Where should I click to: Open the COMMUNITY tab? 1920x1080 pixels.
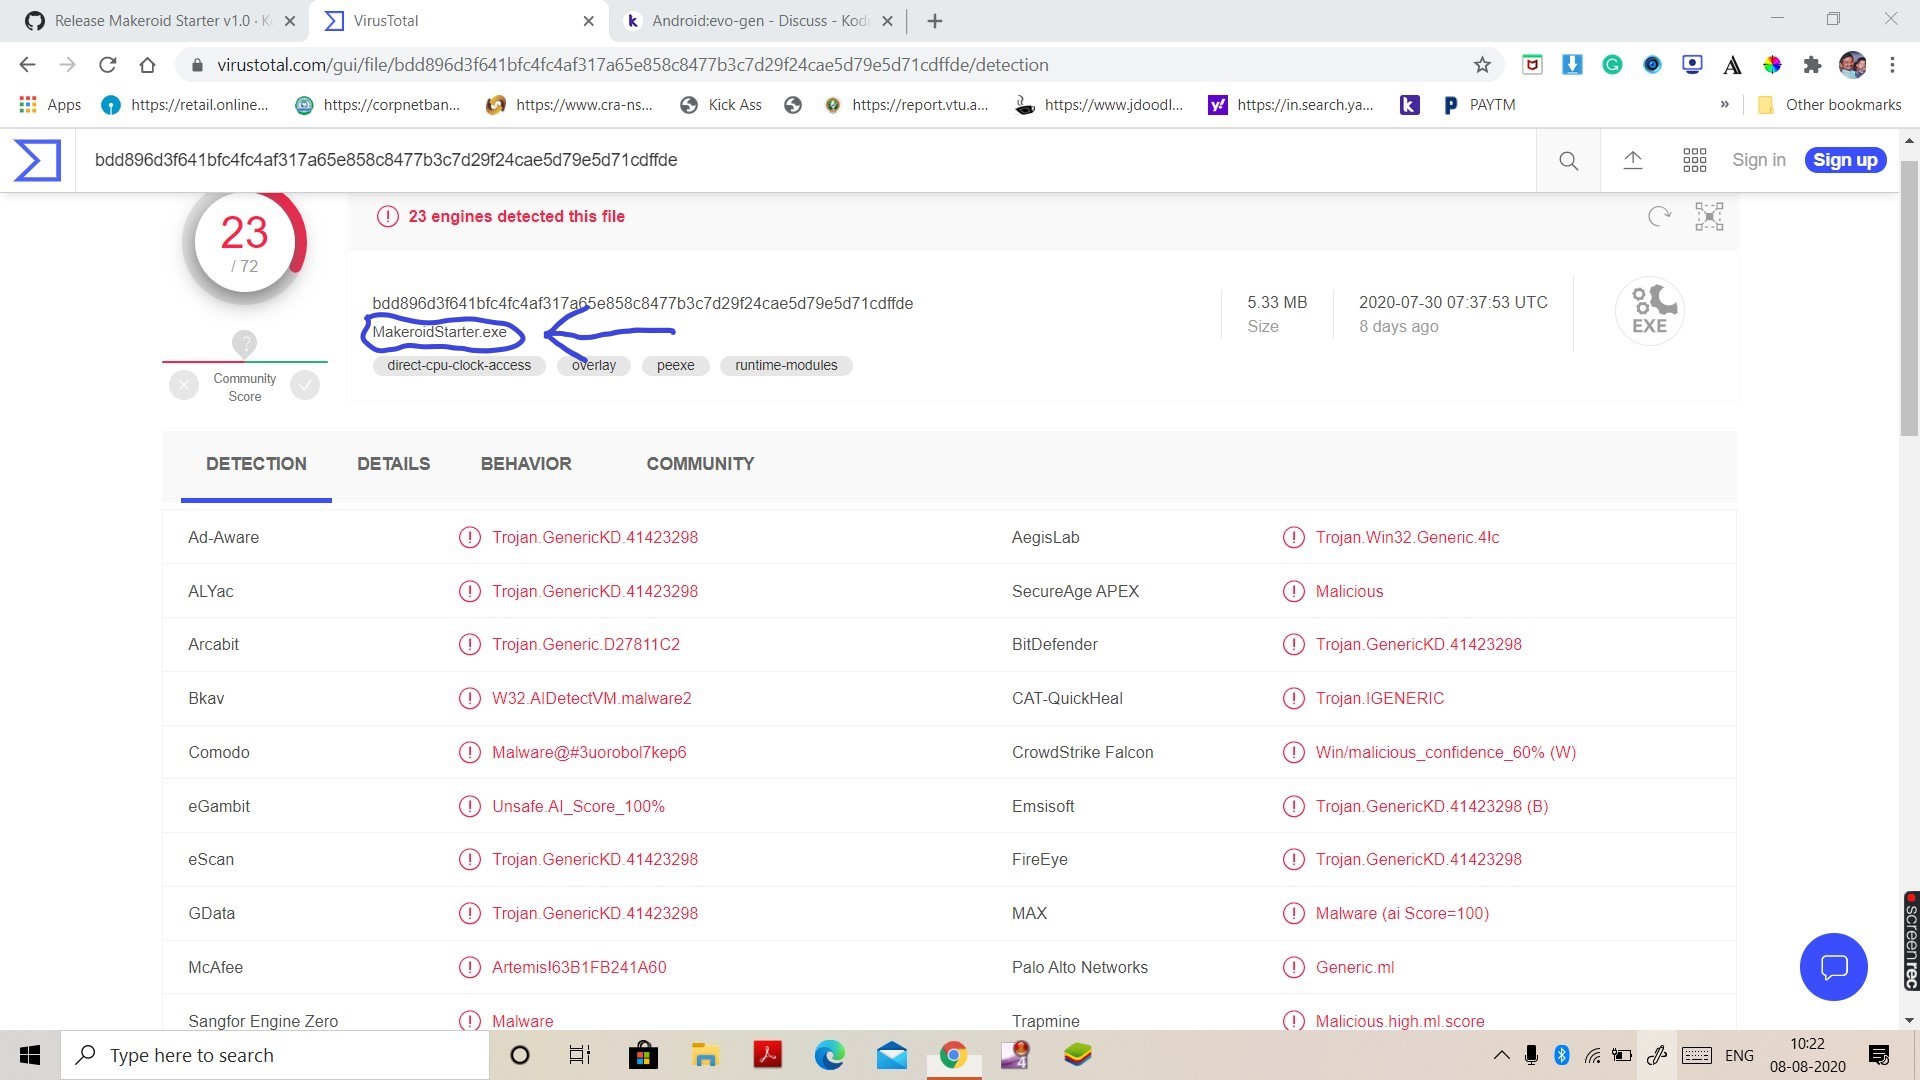point(700,464)
